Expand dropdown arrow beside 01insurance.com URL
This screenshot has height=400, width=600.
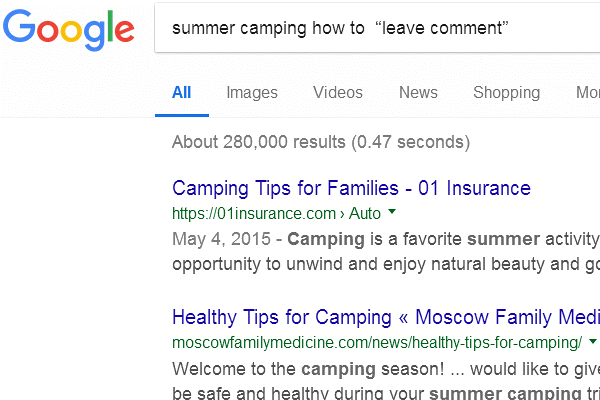click(392, 212)
